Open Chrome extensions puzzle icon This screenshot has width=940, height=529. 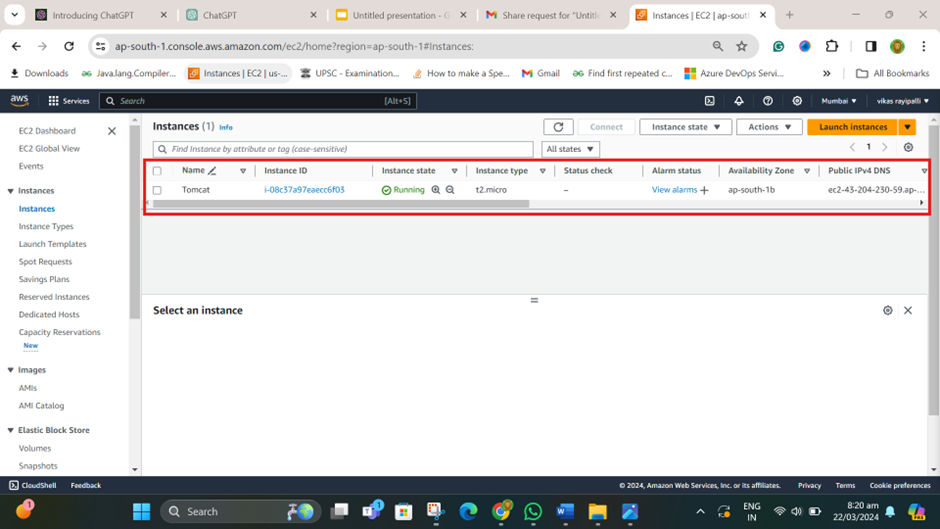(831, 46)
